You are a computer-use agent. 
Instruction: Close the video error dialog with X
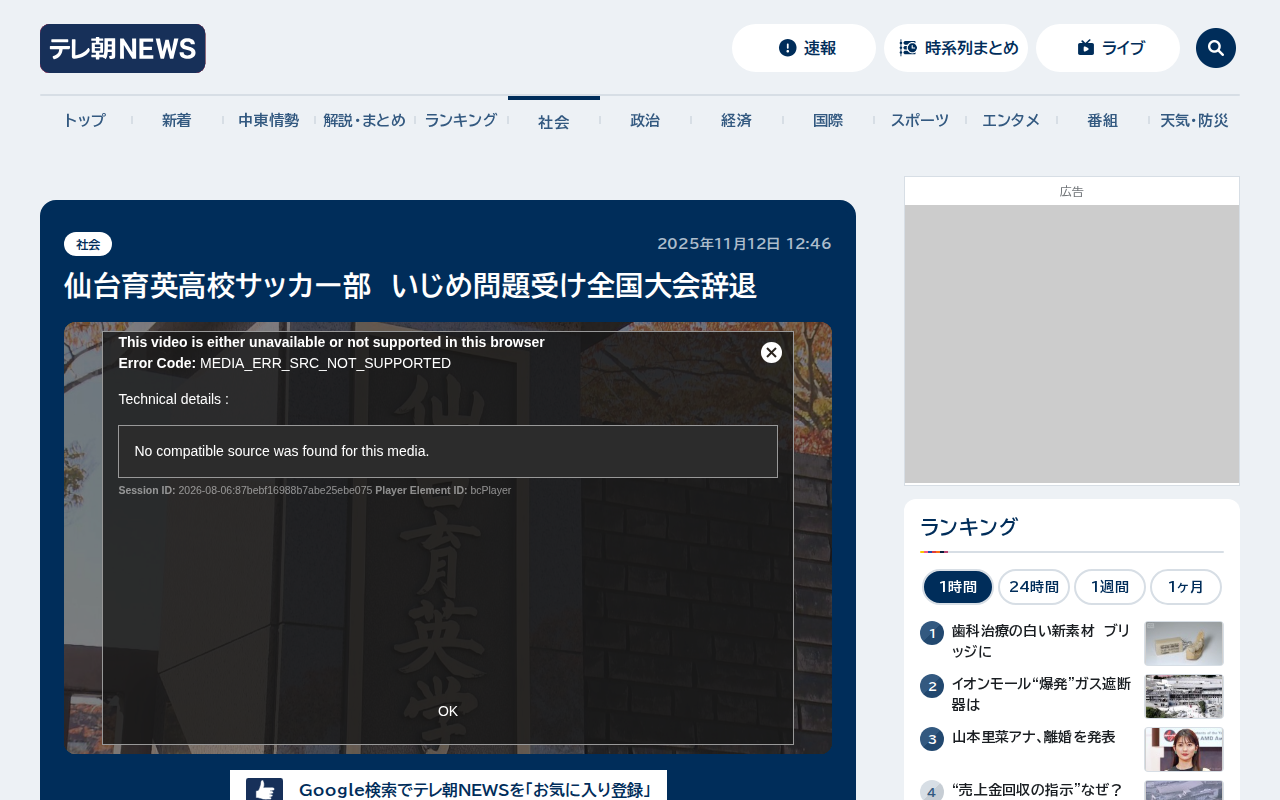tap(771, 352)
